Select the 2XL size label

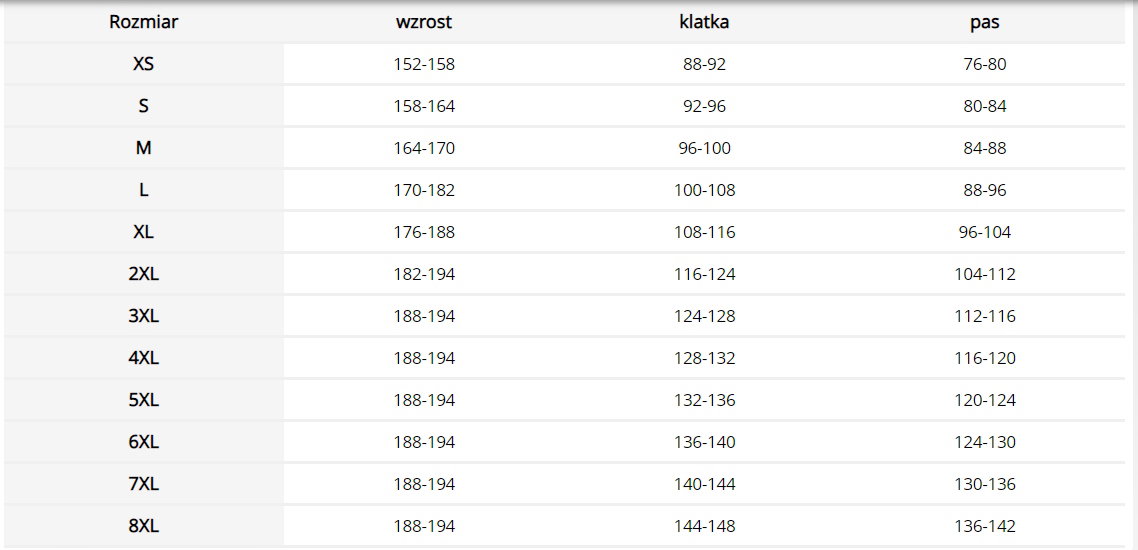(144, 274)
